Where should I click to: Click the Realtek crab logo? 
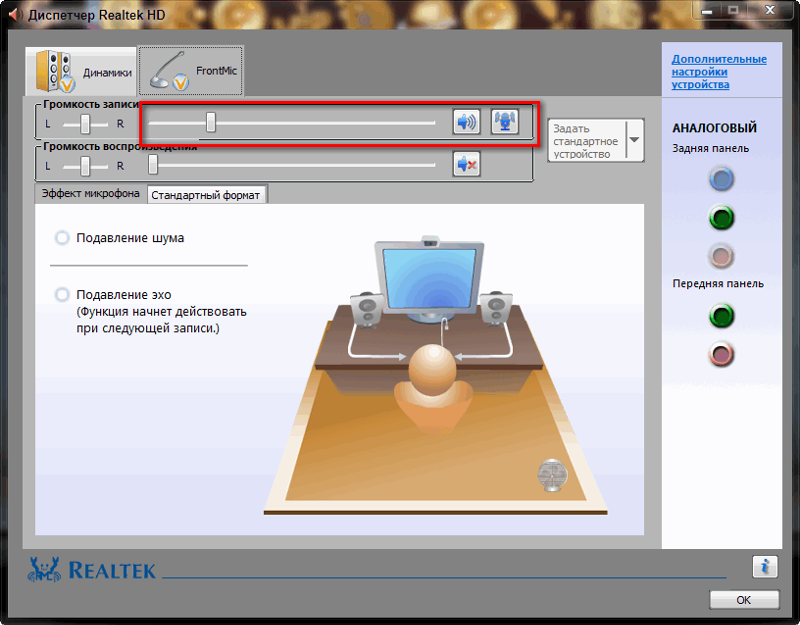44,569
